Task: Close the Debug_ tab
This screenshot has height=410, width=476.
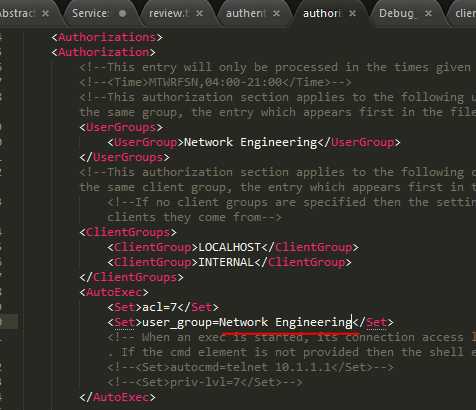Action: (428, 13)
